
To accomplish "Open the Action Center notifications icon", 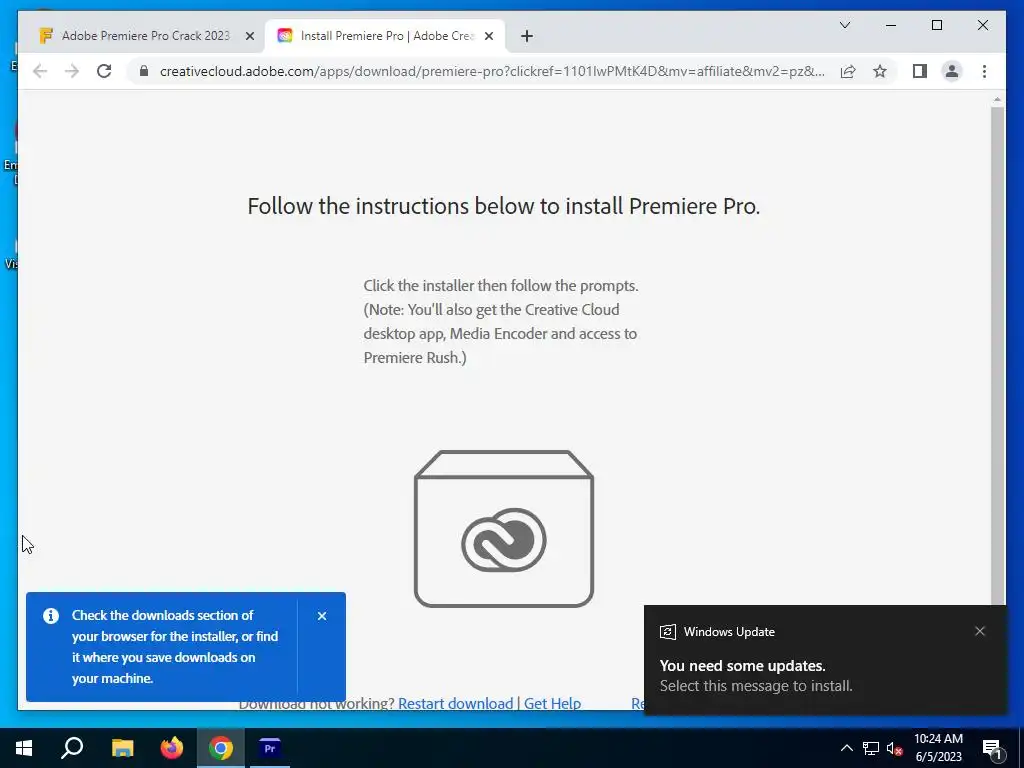I will pos(993,748).
